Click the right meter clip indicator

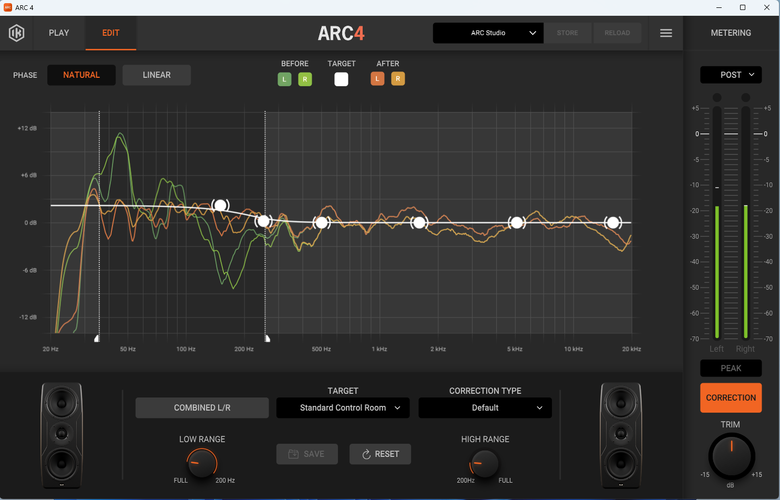click(745, 97)
